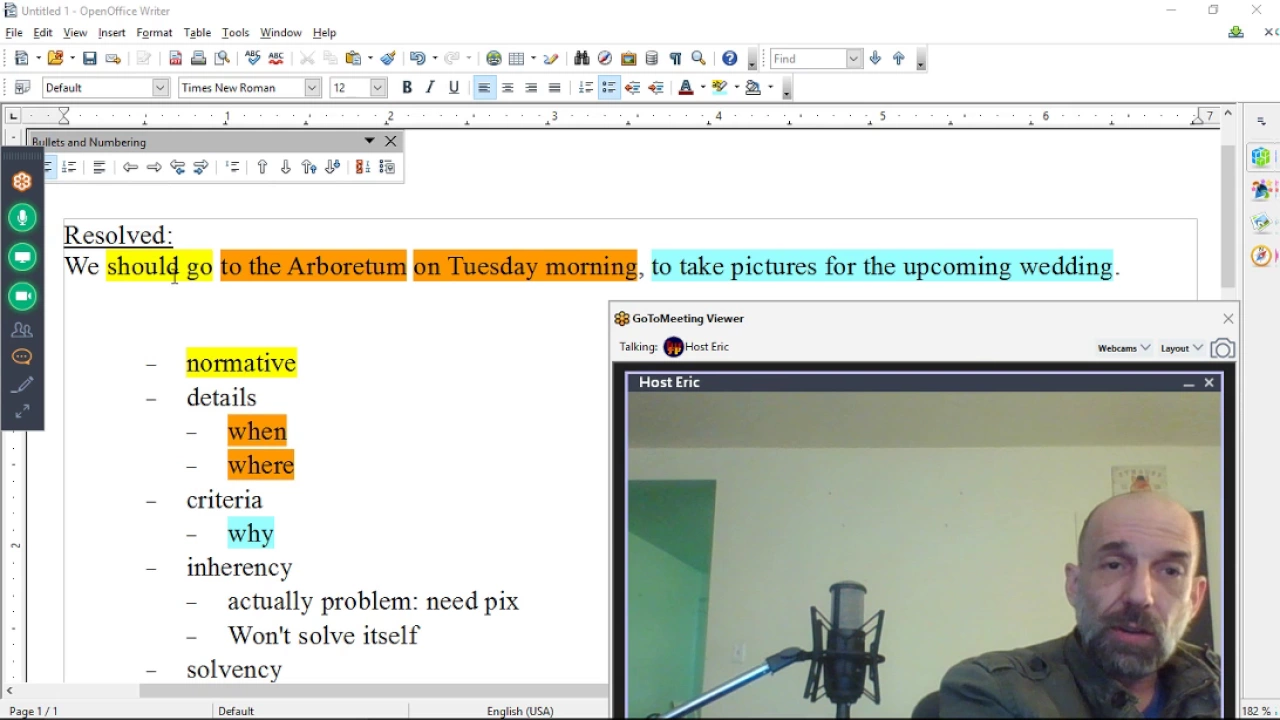Open the Navigator compass icon

point(605,59)
